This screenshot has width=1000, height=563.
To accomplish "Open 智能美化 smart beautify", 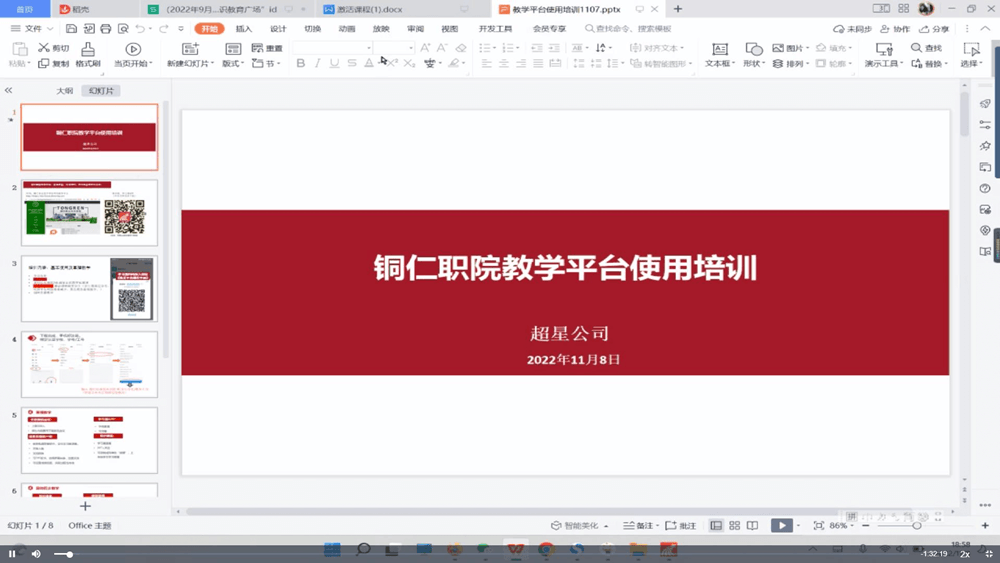I will [x=579, y=525].
